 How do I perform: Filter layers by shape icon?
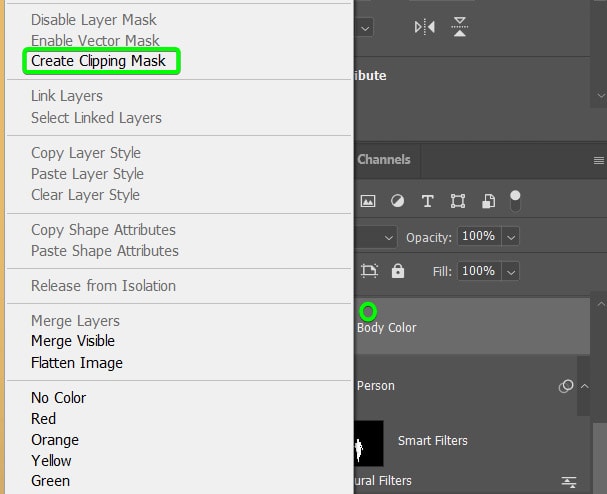458,201
